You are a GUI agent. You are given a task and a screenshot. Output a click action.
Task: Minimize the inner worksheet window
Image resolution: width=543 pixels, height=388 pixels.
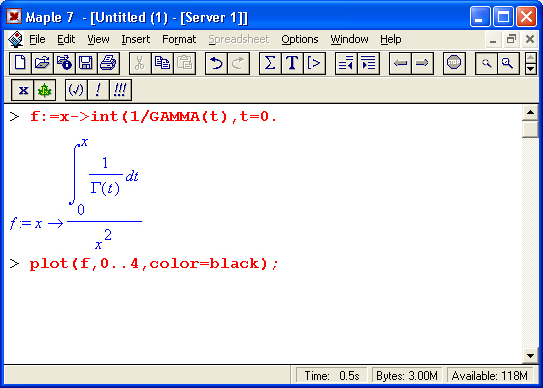(x=493, y=39)
